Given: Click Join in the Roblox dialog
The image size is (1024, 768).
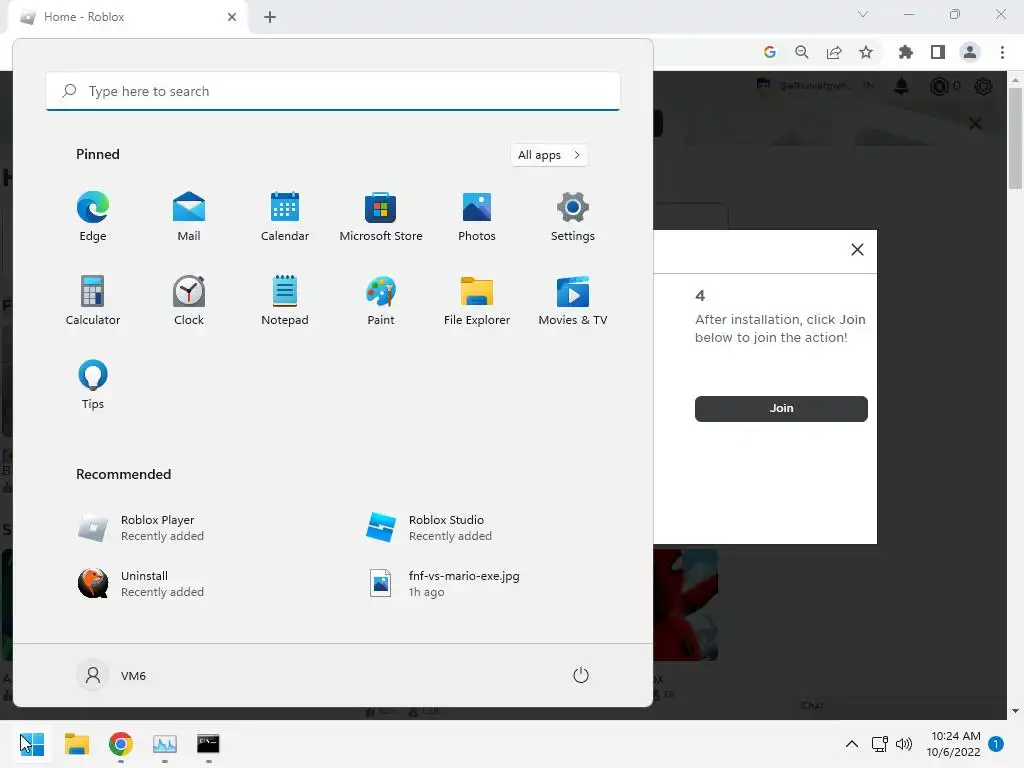Looking at the screenshot, I should (781, 409).
